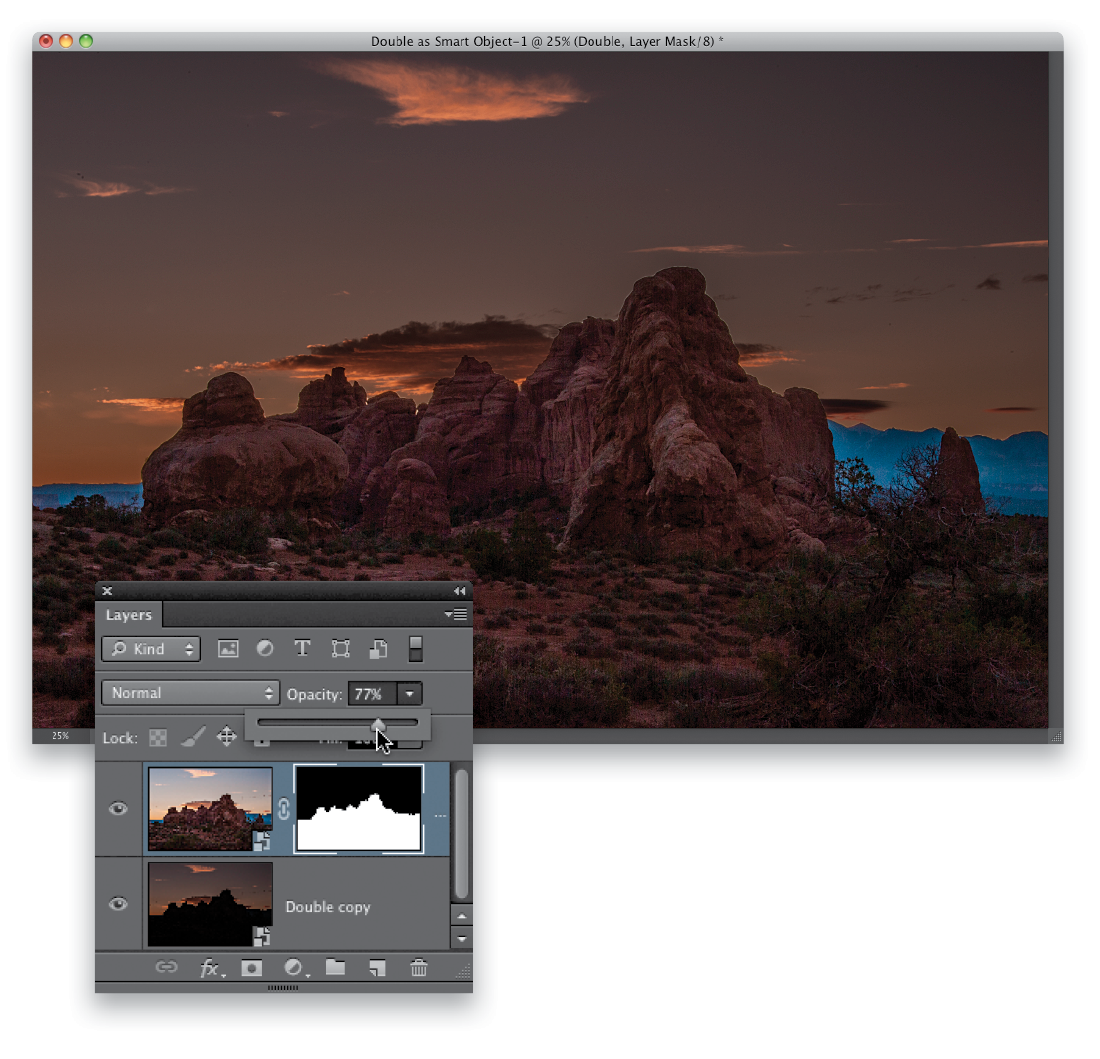This screenshot has height=1059, width=1100.
Task: Open the fx layer style menu
Action: [211, 969]
